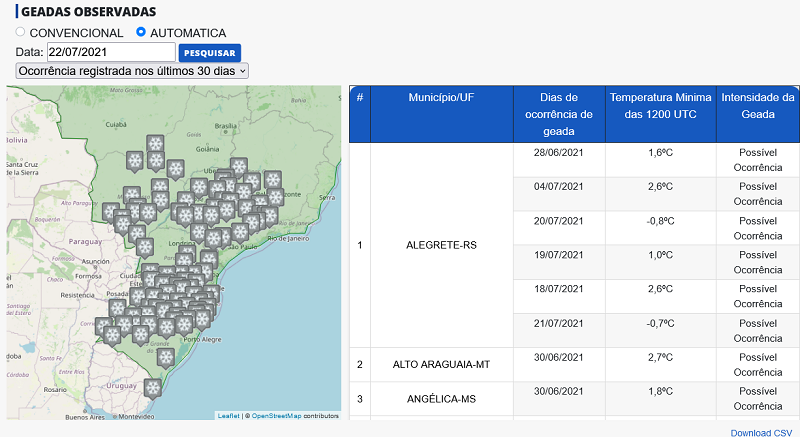Open the Leaflet attribution link

click(x=228, y=415)
